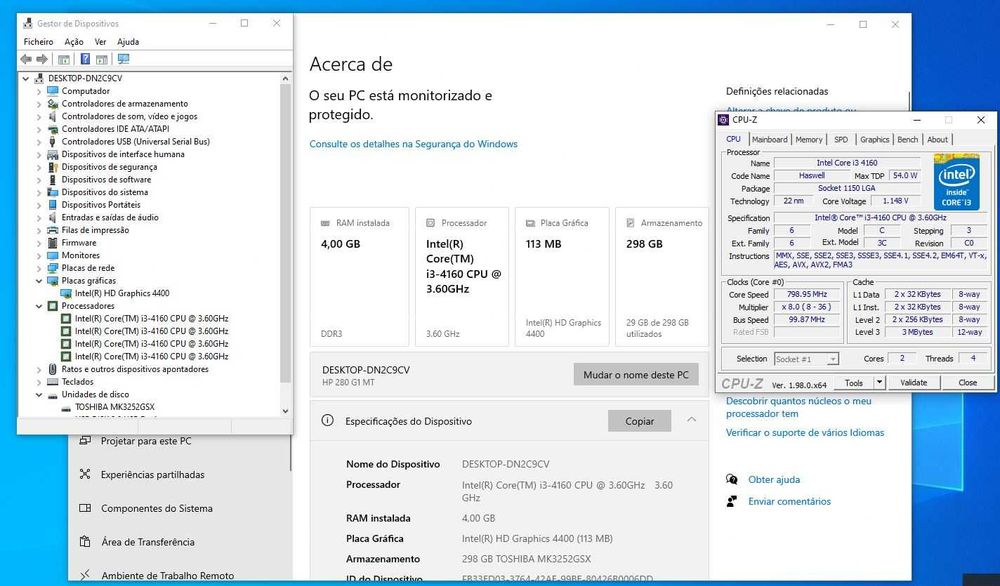1000x586 pixels.
Task: Click the Intel(R) HD Graphics 4400 device icon
Action: click(66, 293)
